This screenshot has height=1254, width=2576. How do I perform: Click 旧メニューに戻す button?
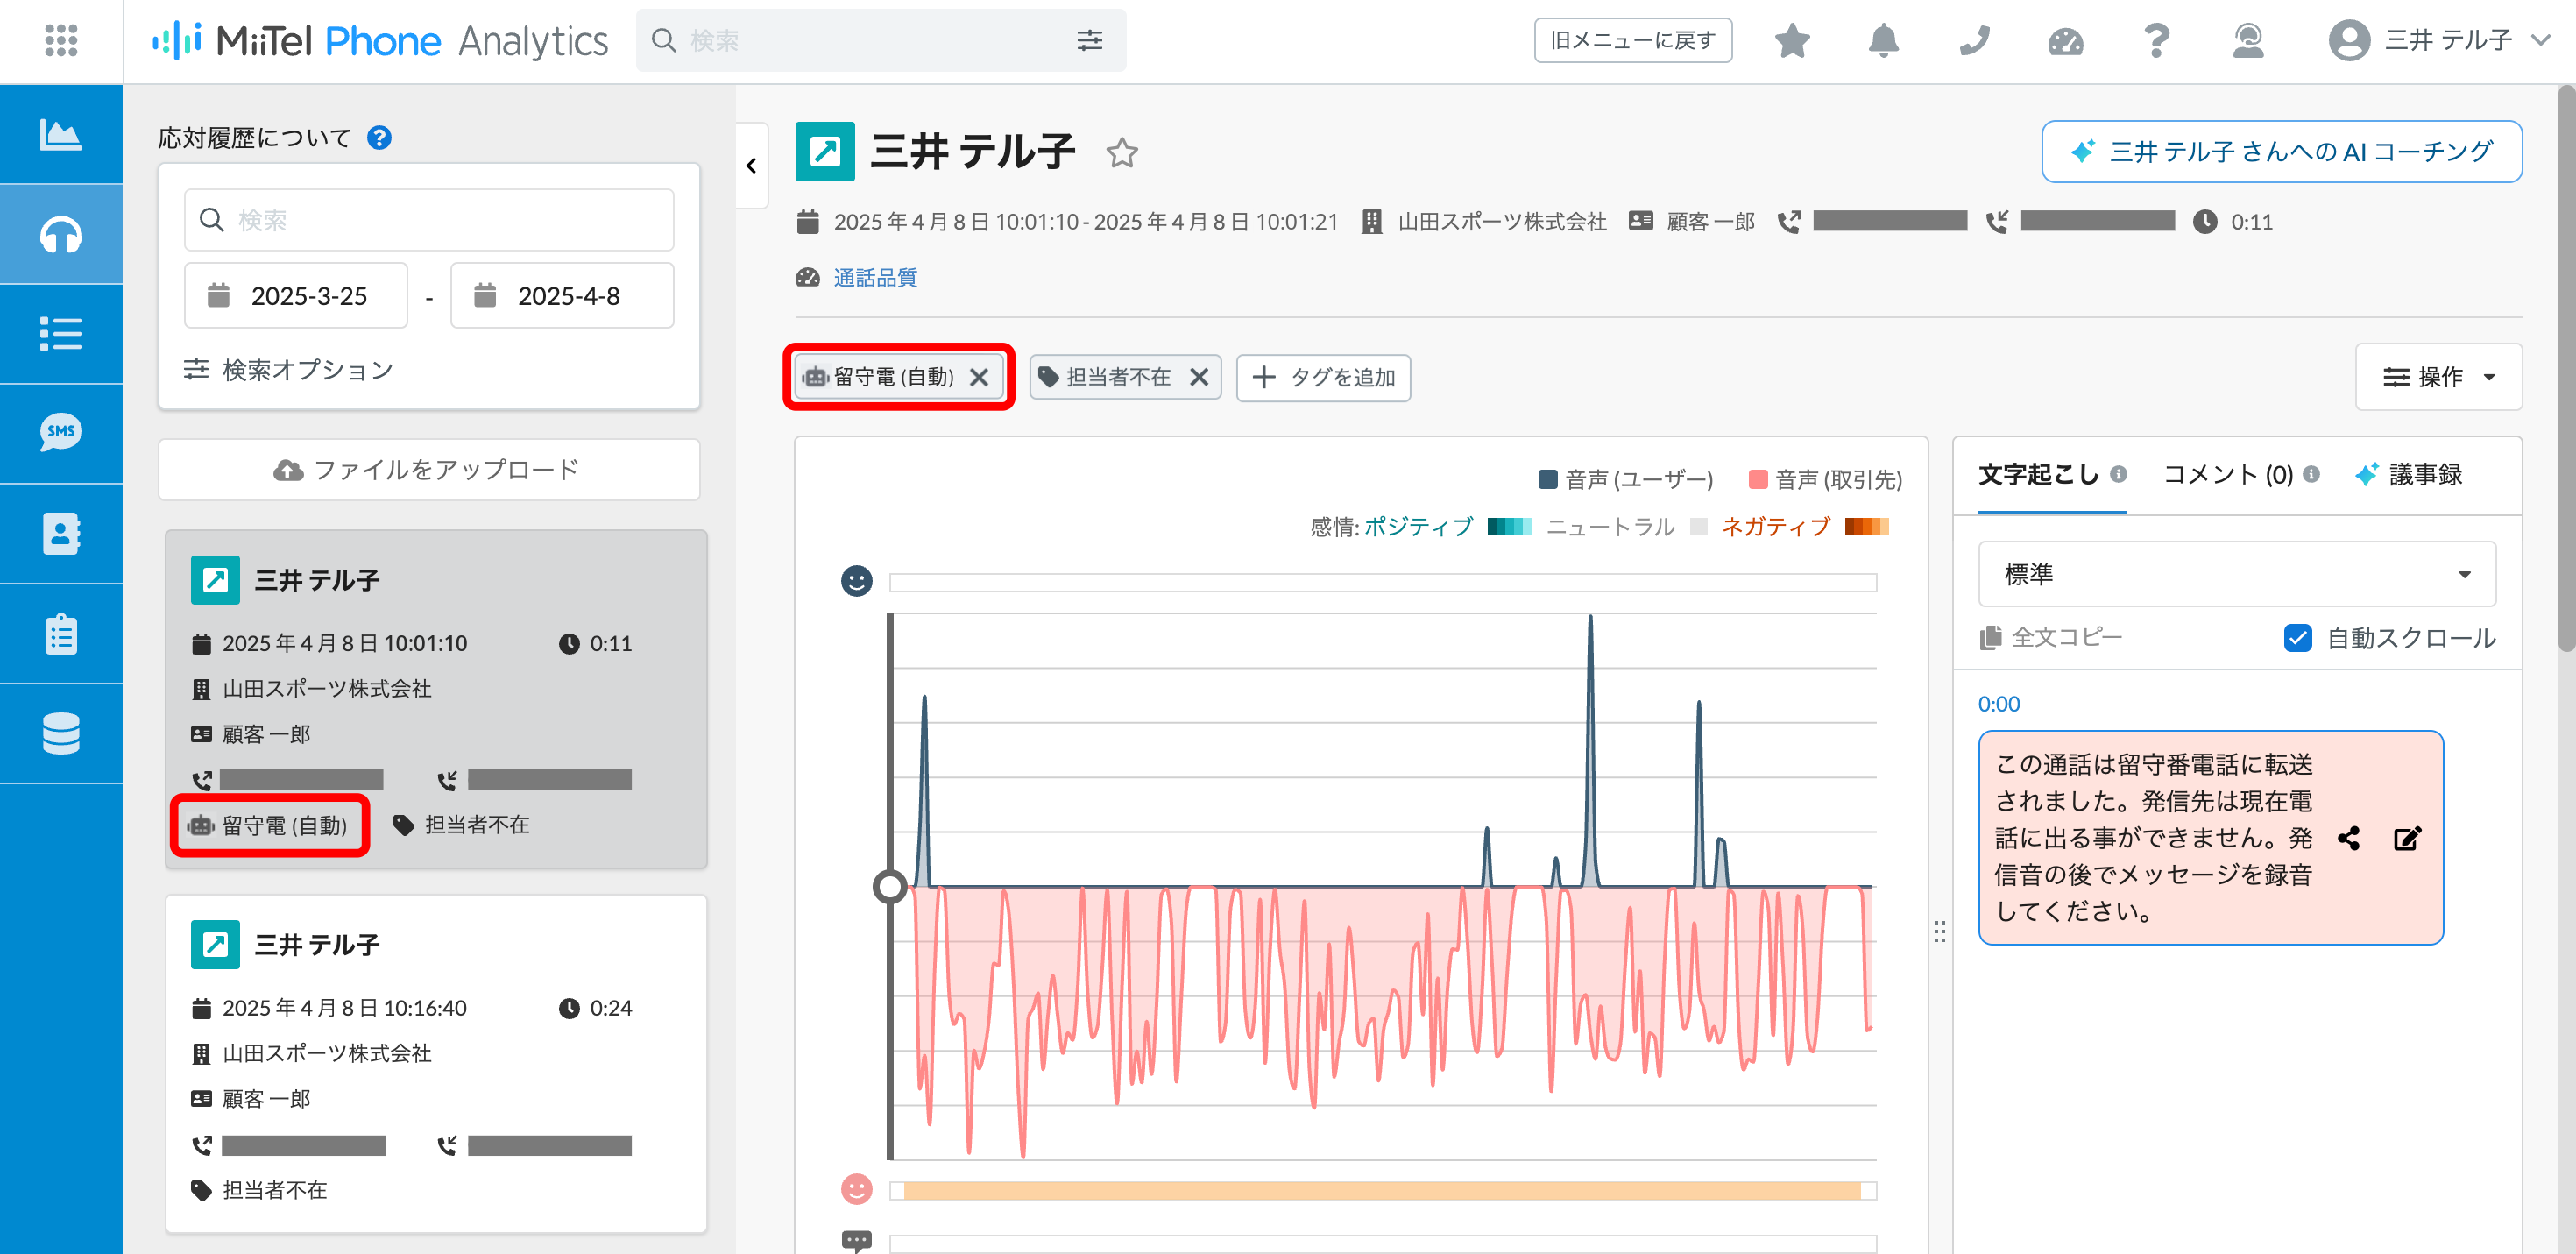(1632, 41)
